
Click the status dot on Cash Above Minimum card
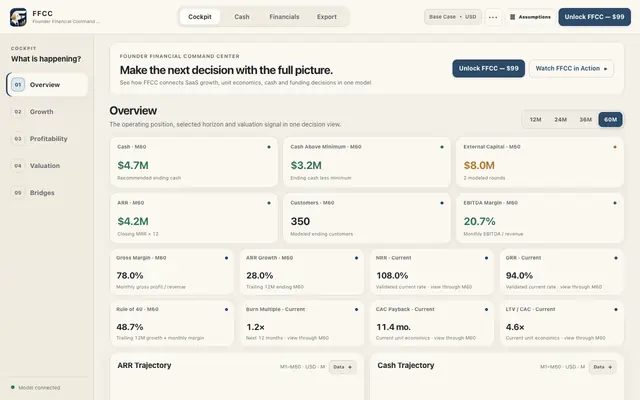click(x=442, y=147)
